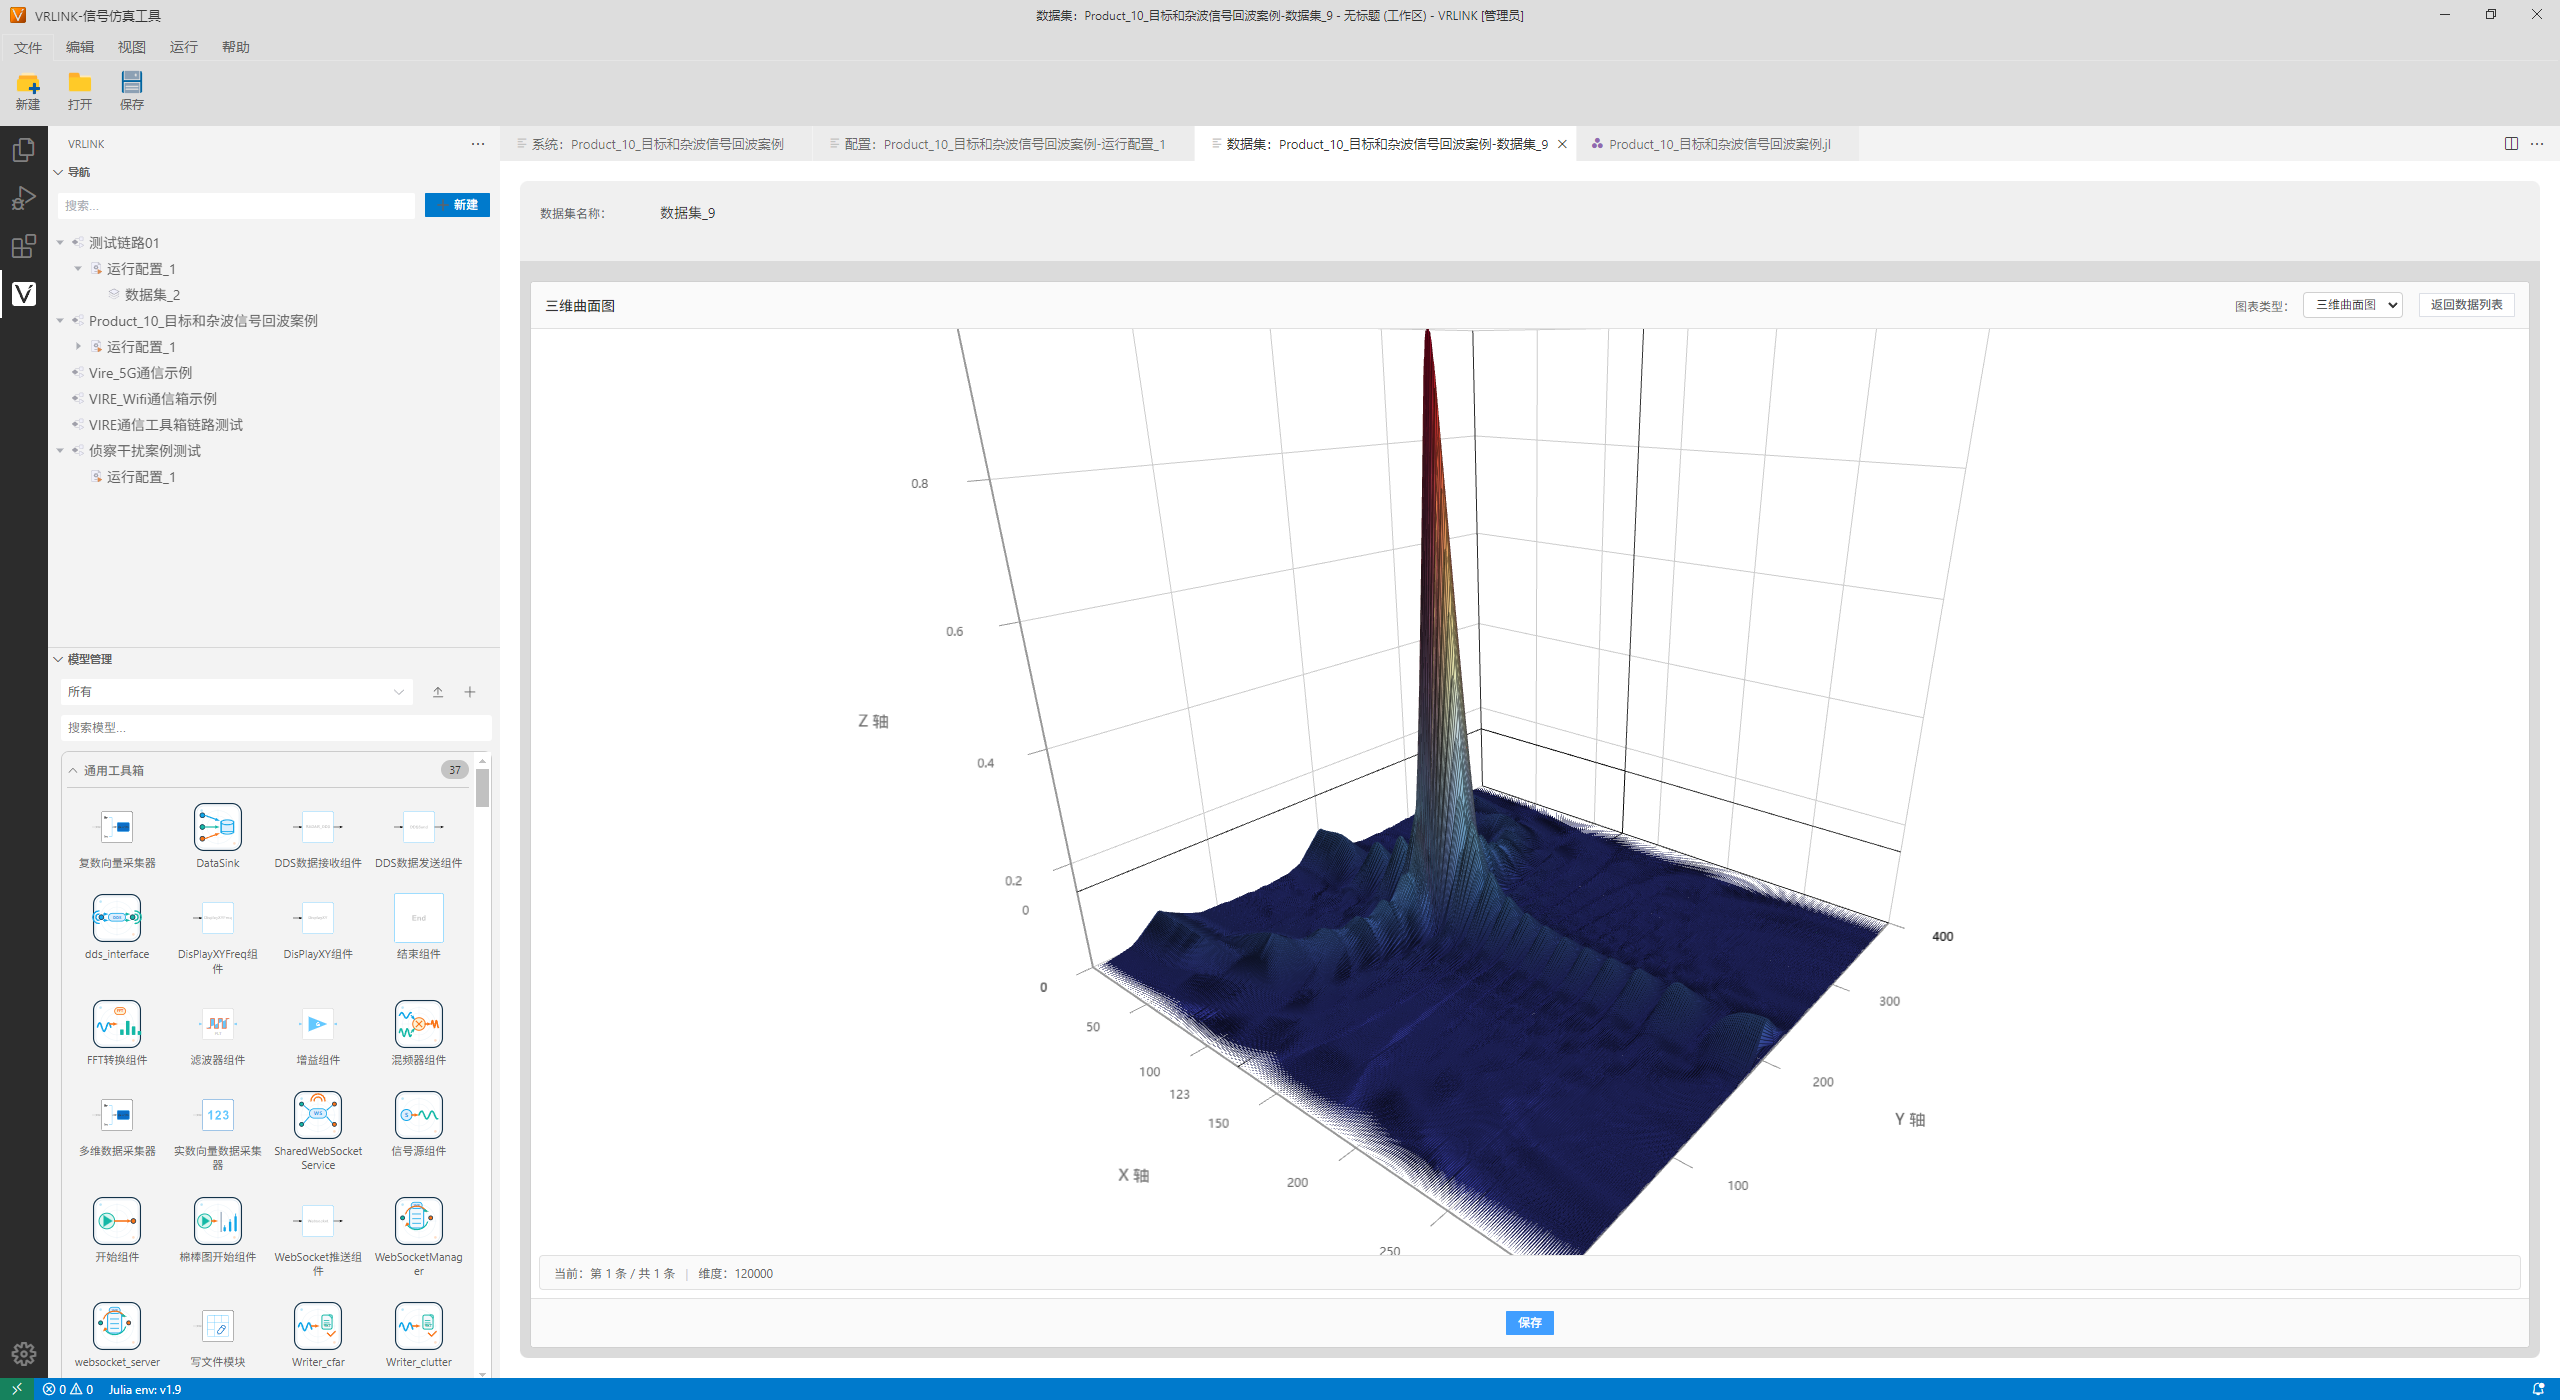Click the 混频器组件 mixer icon
The width and height of the screenshot is (2560, 1400).
point(418,1024)
